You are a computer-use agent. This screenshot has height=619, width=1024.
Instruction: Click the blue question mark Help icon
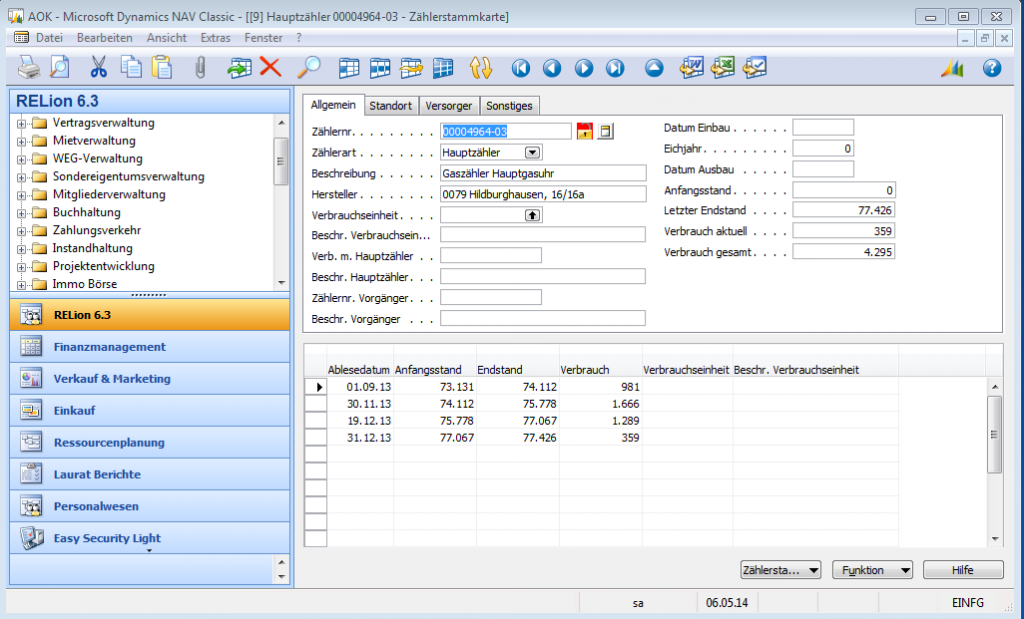pos(992,68)
